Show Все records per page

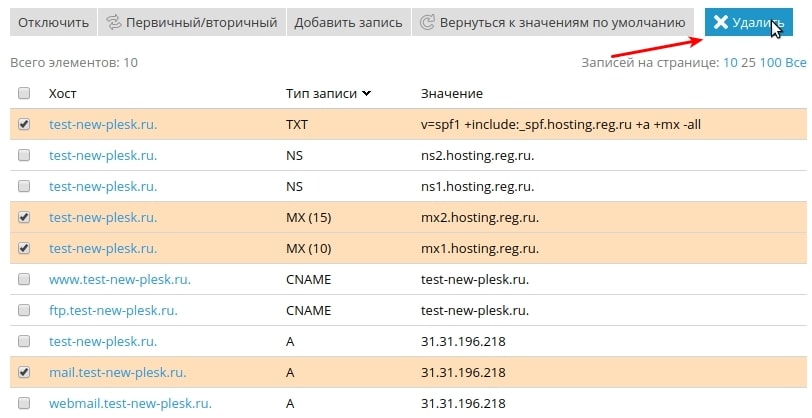pyautogui.click(x=794, y=62)
